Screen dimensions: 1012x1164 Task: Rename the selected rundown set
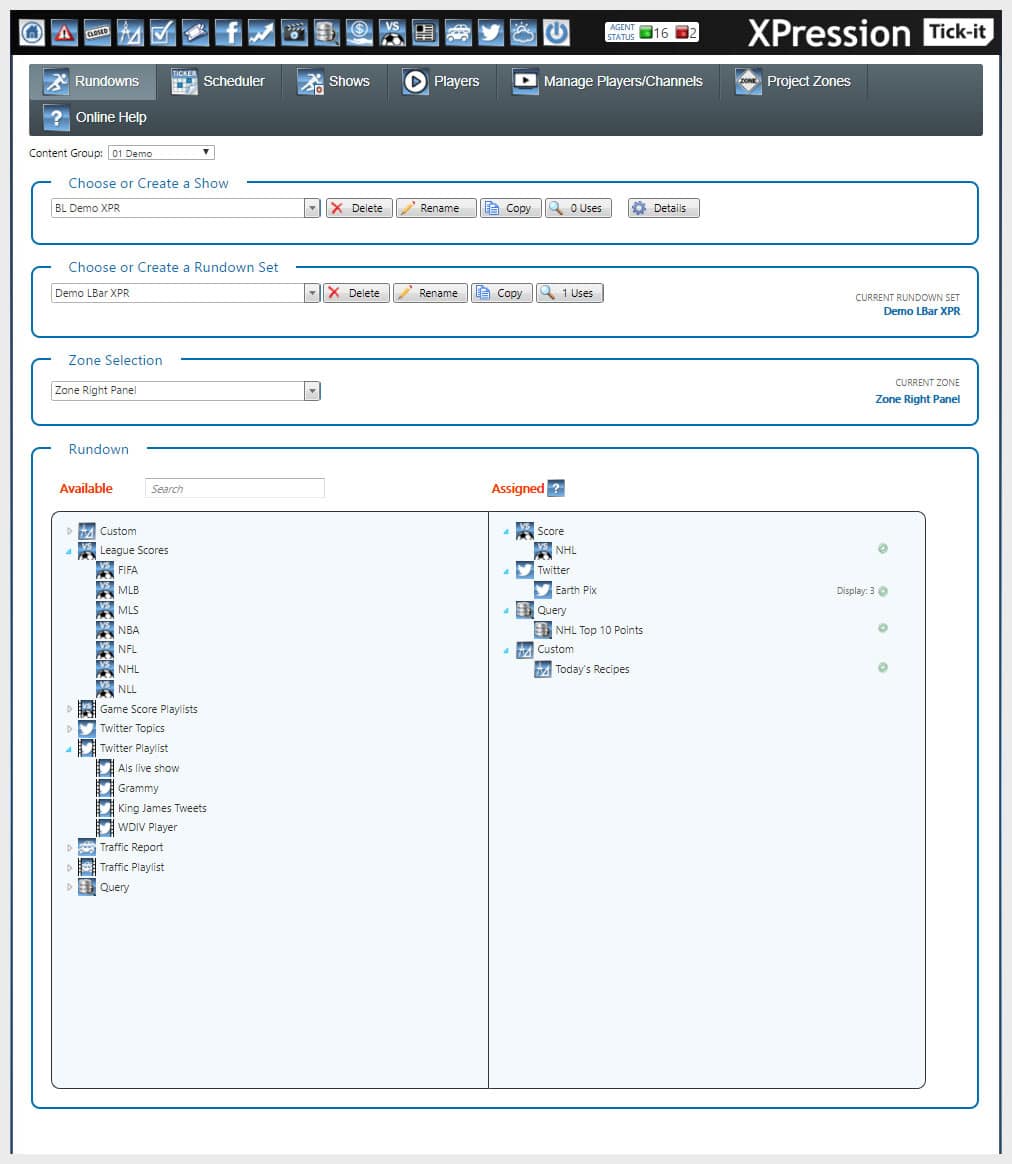click(431, 293)
